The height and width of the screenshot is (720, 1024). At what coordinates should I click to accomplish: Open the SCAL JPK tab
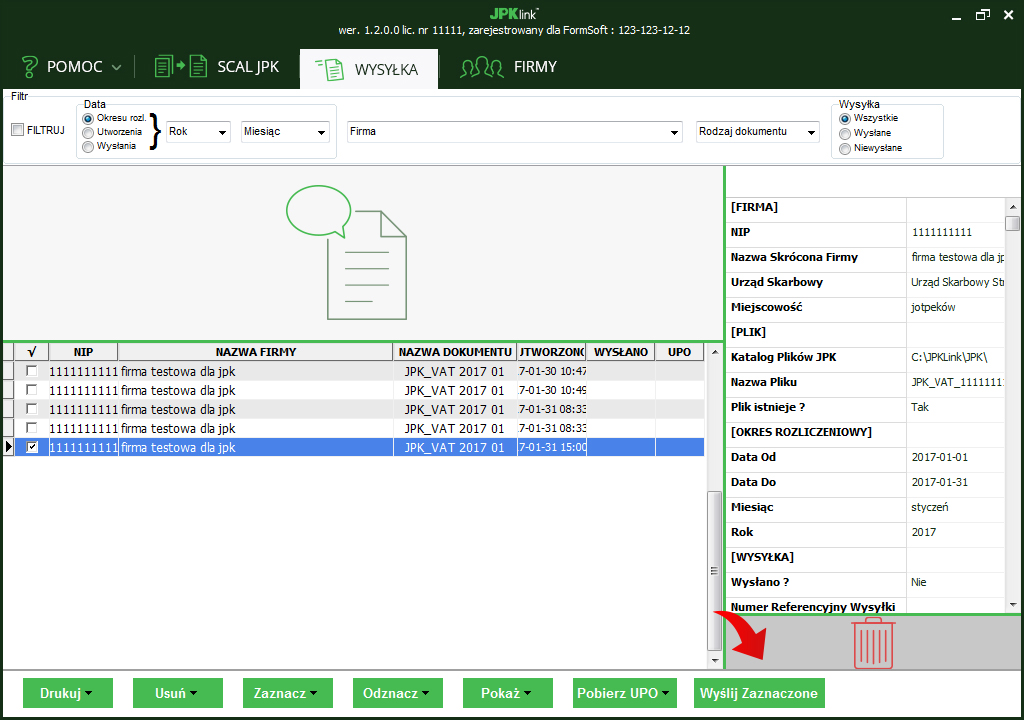point(247,67)
